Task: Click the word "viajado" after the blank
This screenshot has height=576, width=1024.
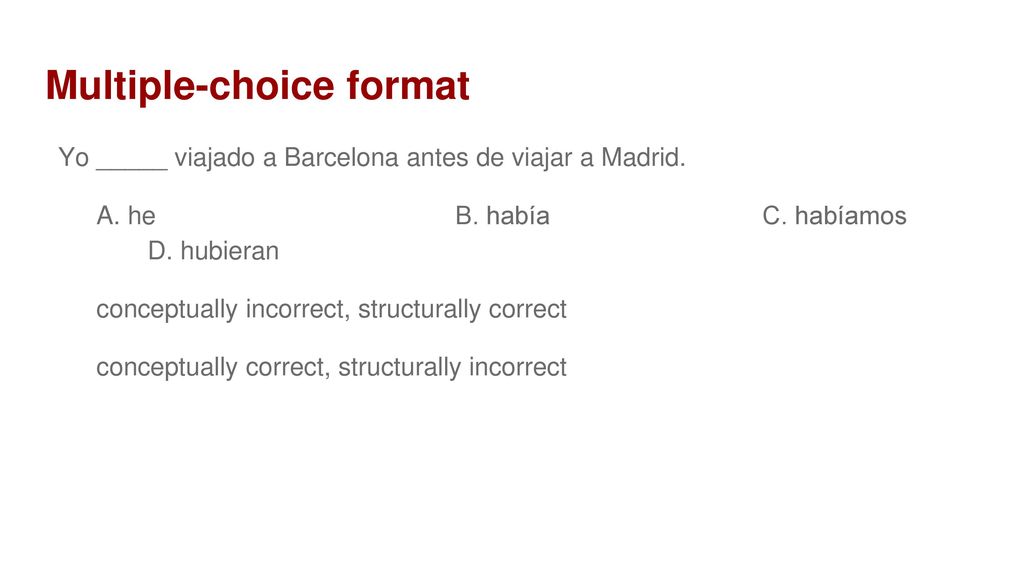Action: point(214,159)
